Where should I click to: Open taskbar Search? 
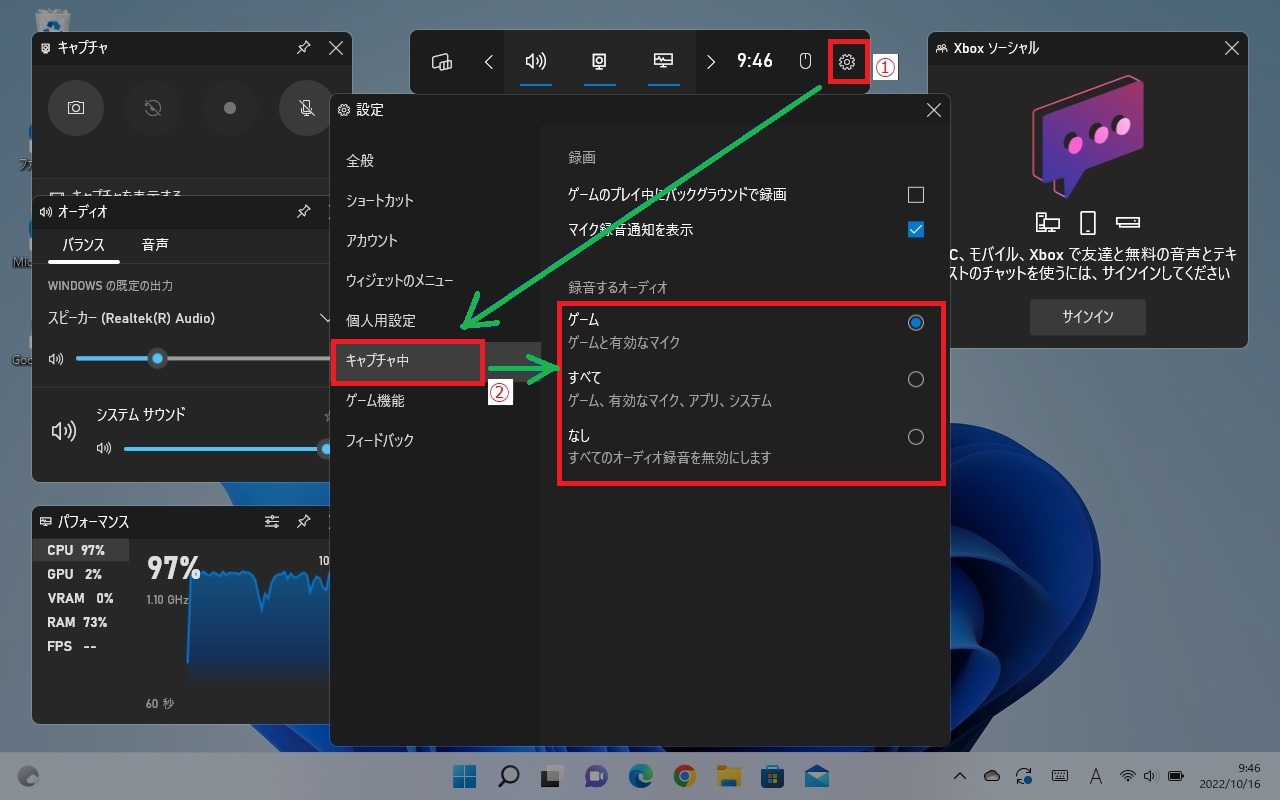point(509,776)
